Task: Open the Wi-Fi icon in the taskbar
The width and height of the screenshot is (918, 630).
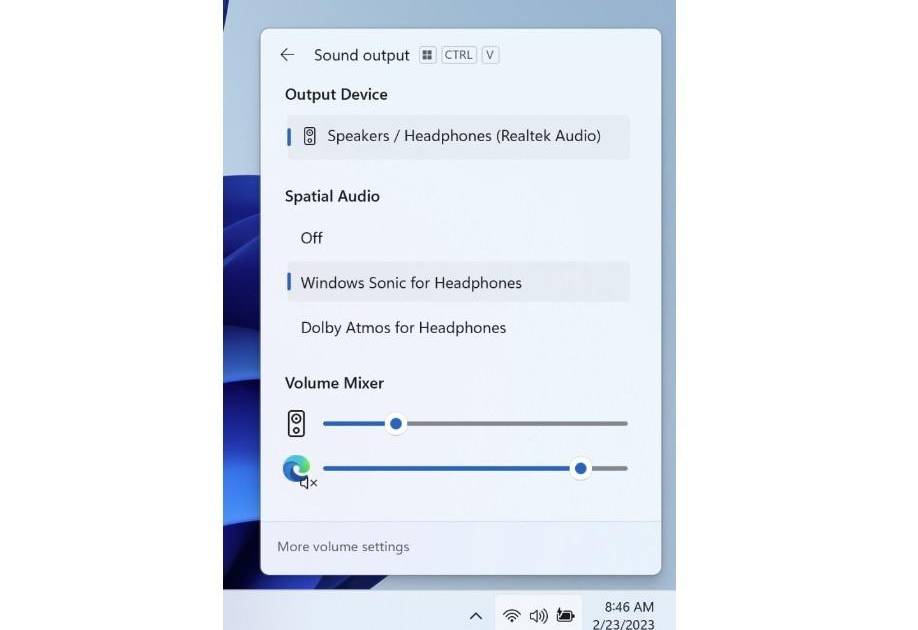Action: tap(511, 615)
